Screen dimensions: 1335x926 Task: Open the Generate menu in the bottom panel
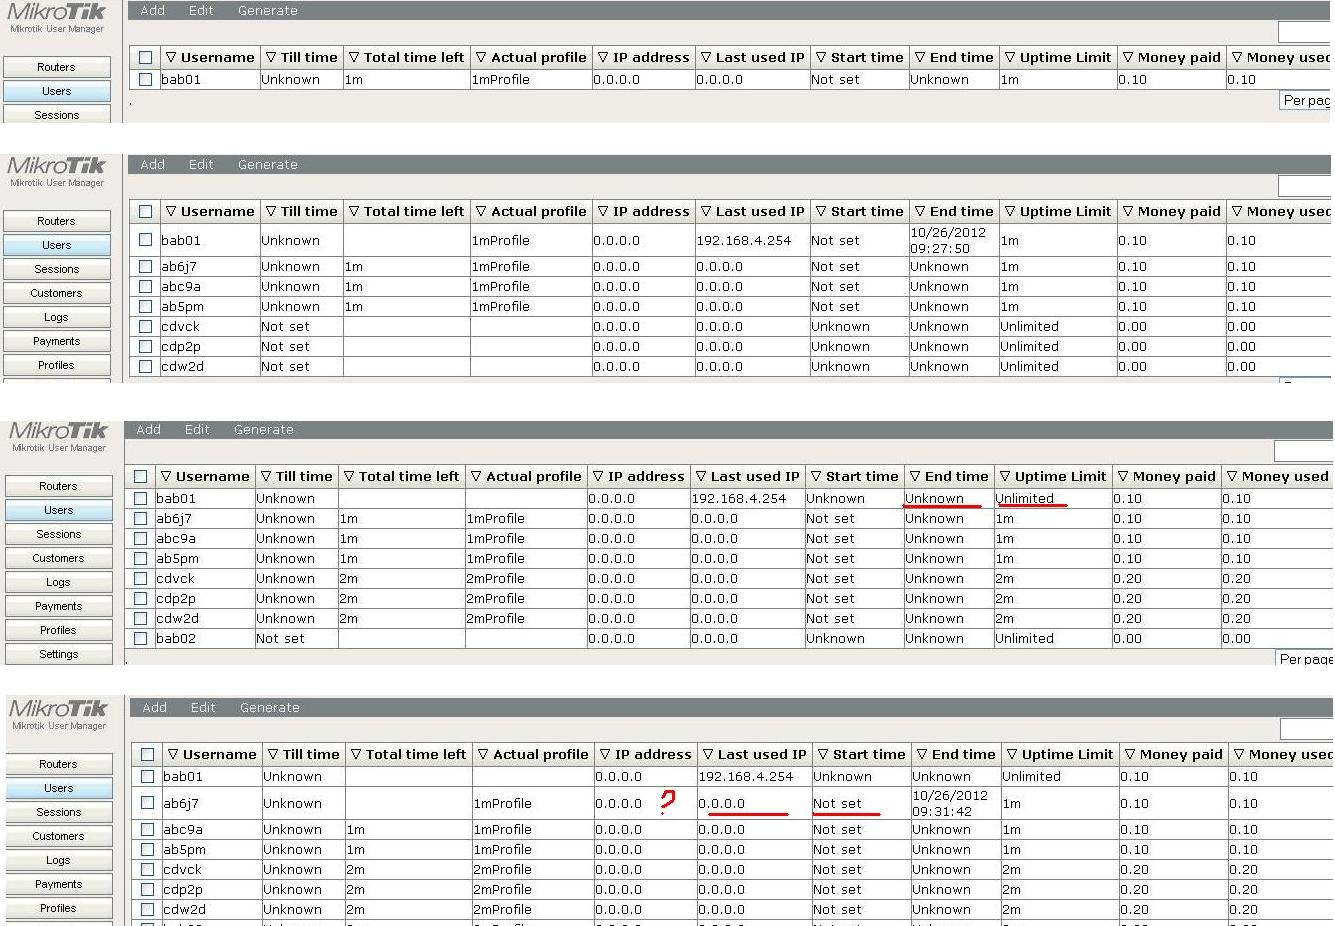tap(269, 707)
